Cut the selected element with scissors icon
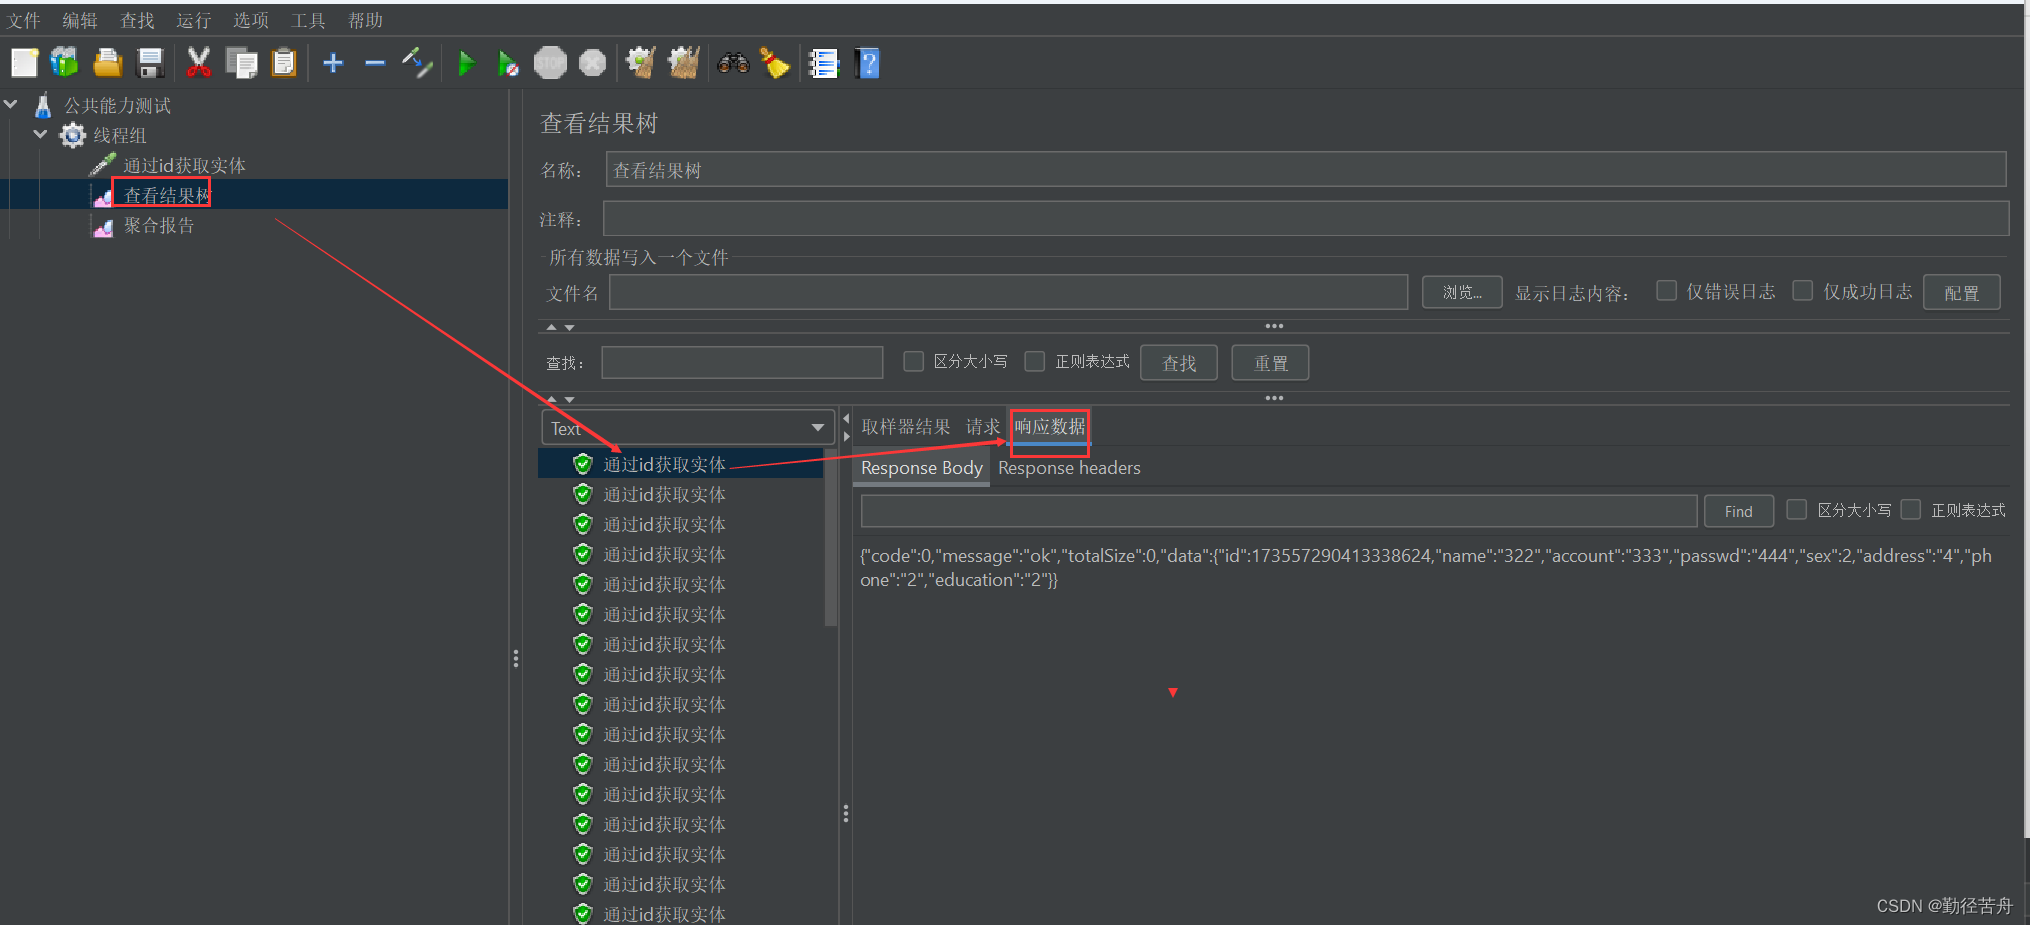 [x=199, y=63]
